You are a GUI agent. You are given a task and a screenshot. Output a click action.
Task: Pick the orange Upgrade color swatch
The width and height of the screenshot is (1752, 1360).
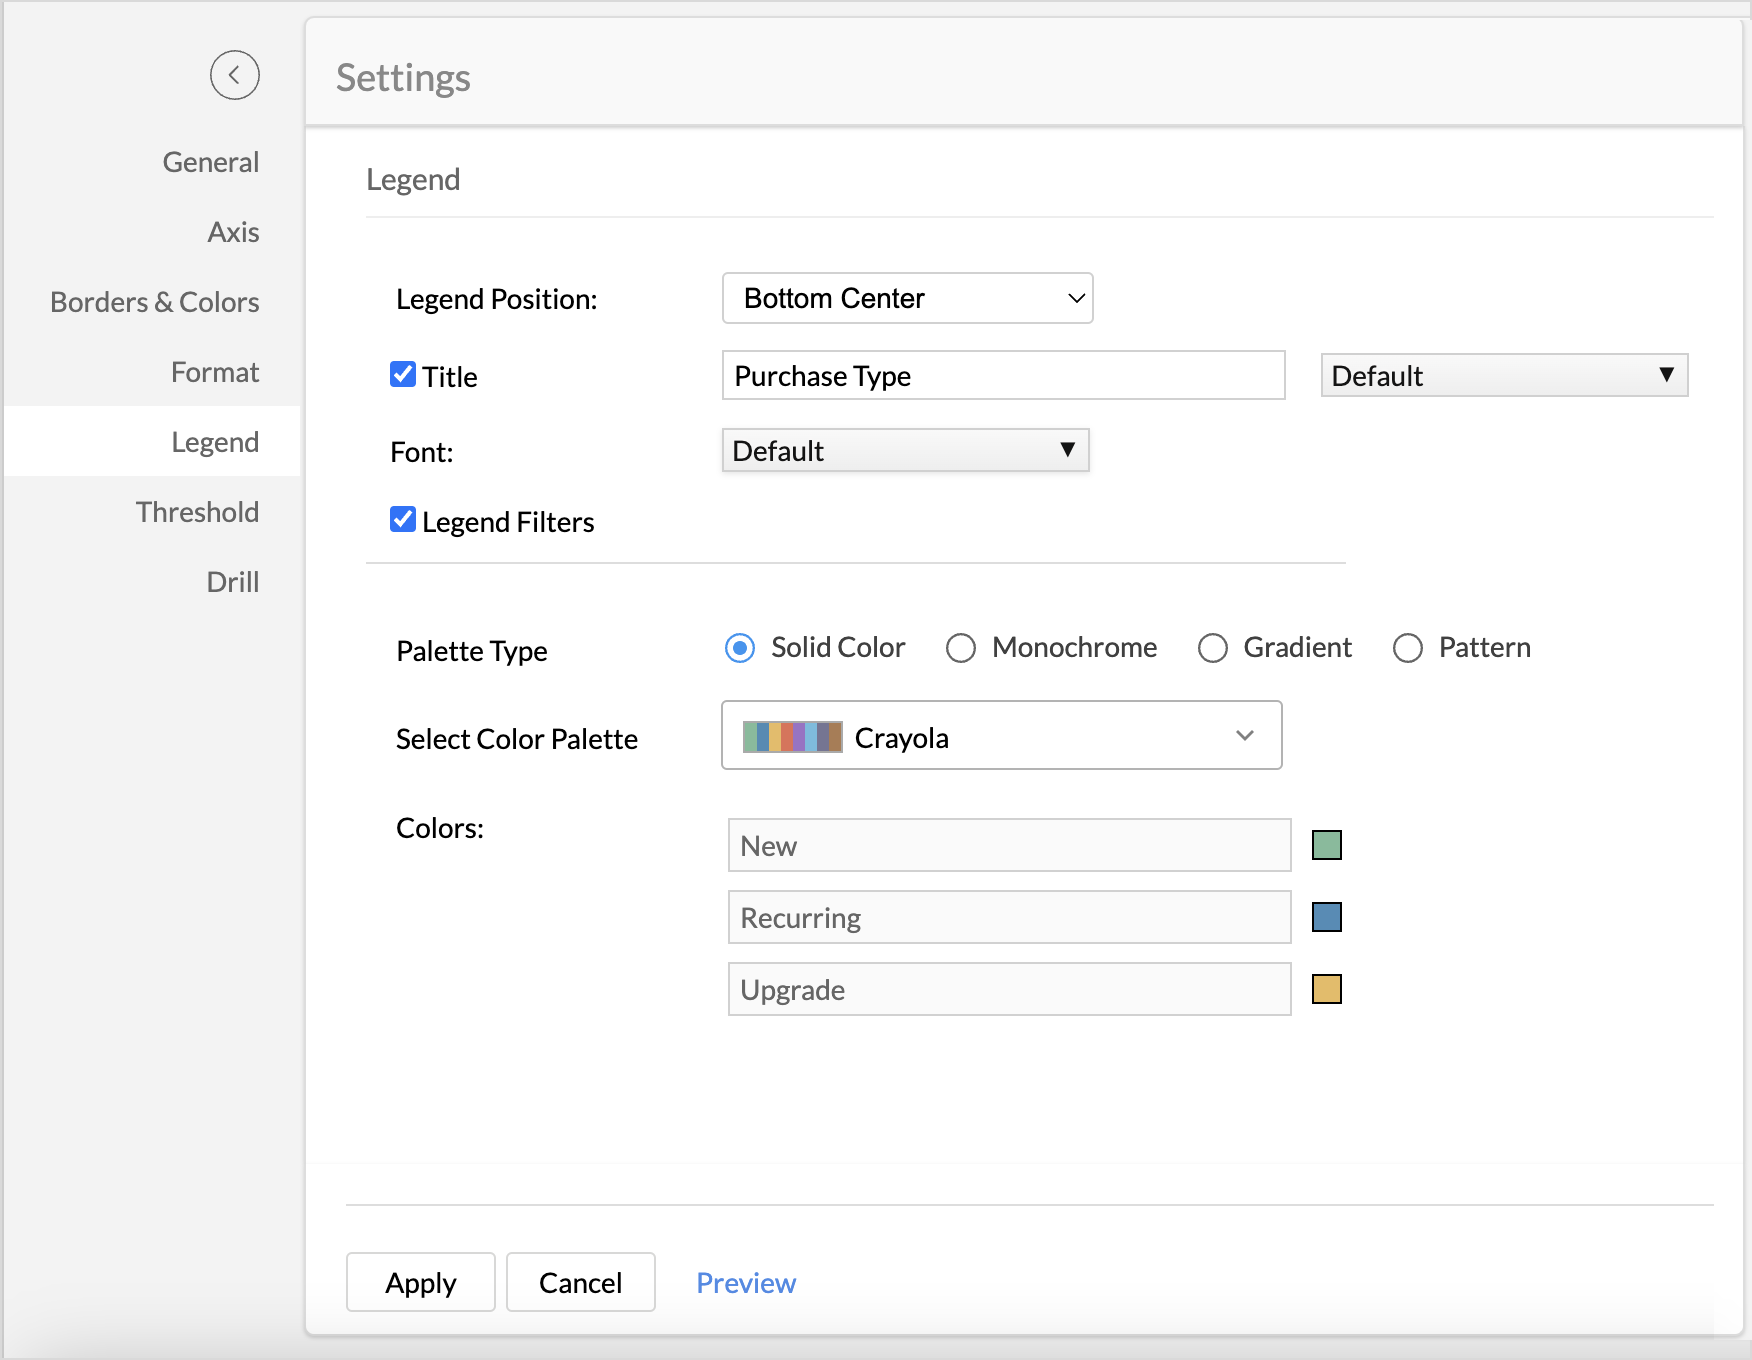pos(1326,990)
